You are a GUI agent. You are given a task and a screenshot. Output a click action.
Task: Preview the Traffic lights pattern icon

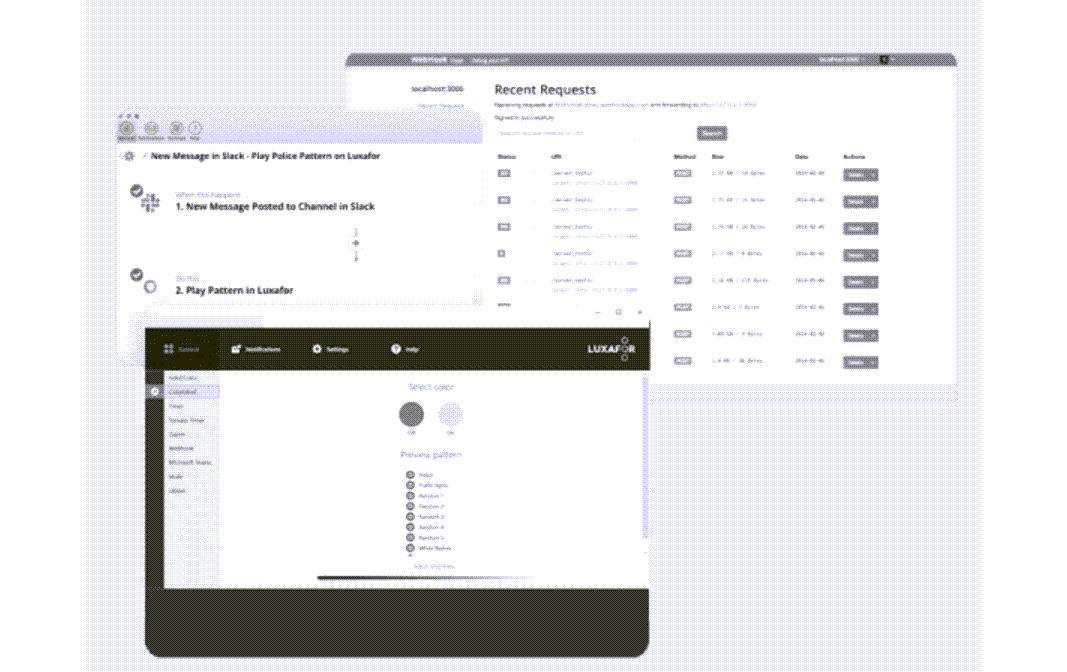click(410, 486)
